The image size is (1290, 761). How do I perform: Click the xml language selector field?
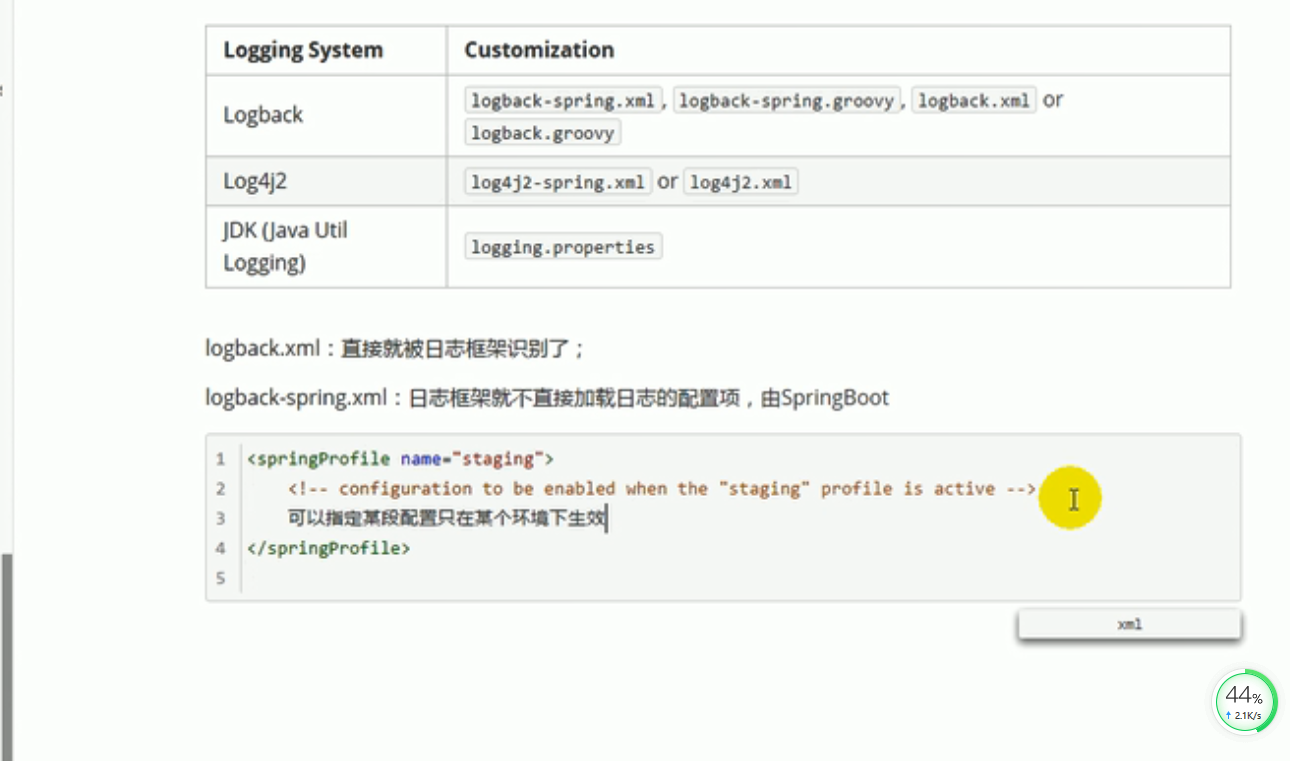coord(1129,624)
